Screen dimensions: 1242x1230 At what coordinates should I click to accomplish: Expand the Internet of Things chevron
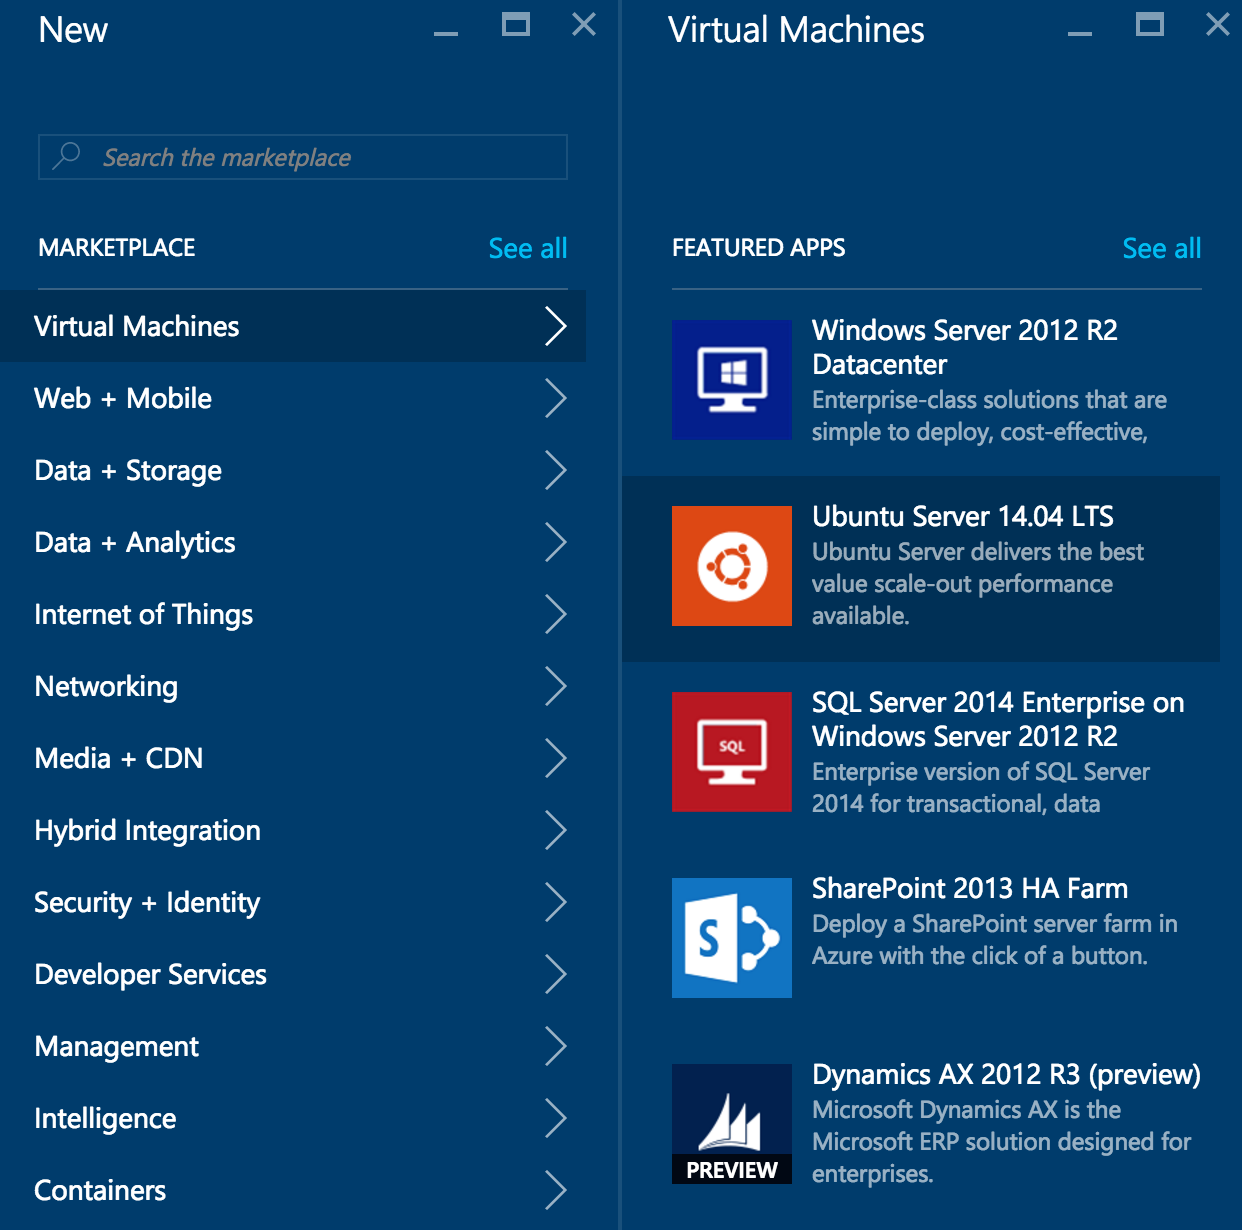(557, 614)
